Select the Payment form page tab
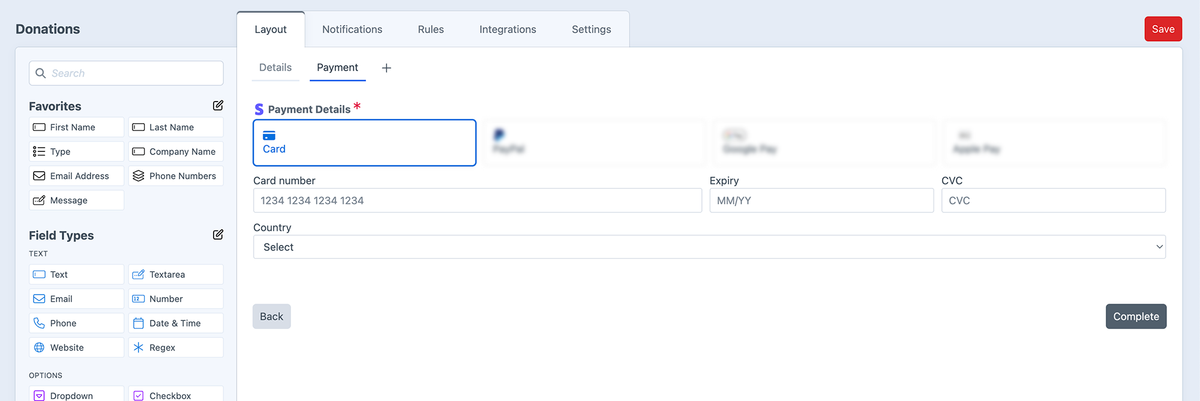1200x401 pixels. 338,68
